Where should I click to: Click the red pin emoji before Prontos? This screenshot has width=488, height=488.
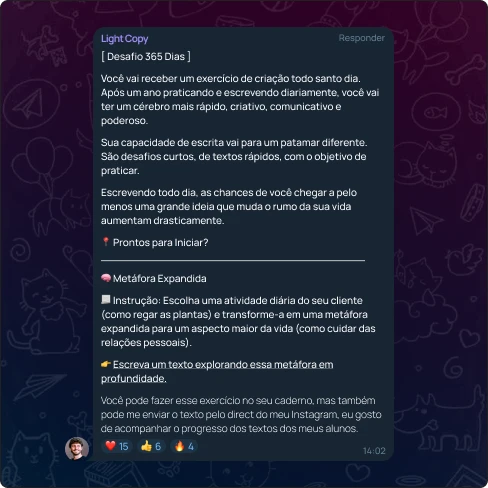coord(106,242)
